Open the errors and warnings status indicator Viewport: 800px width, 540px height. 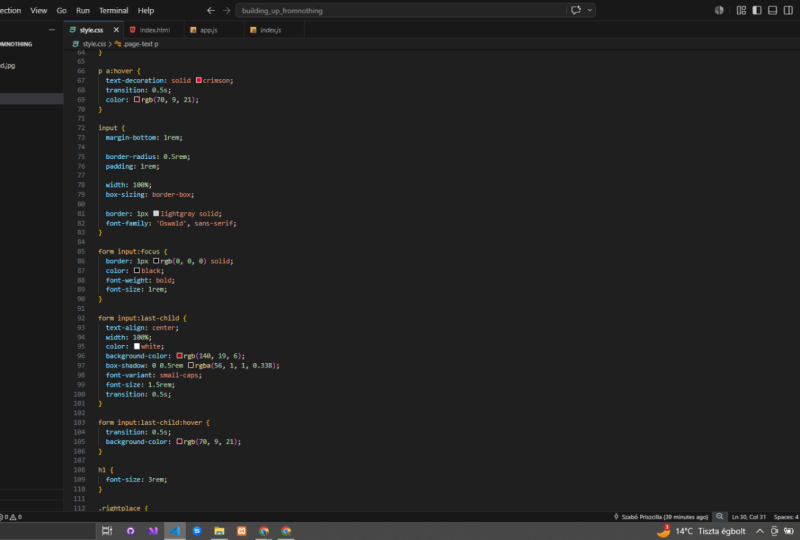tap(11, 517)
